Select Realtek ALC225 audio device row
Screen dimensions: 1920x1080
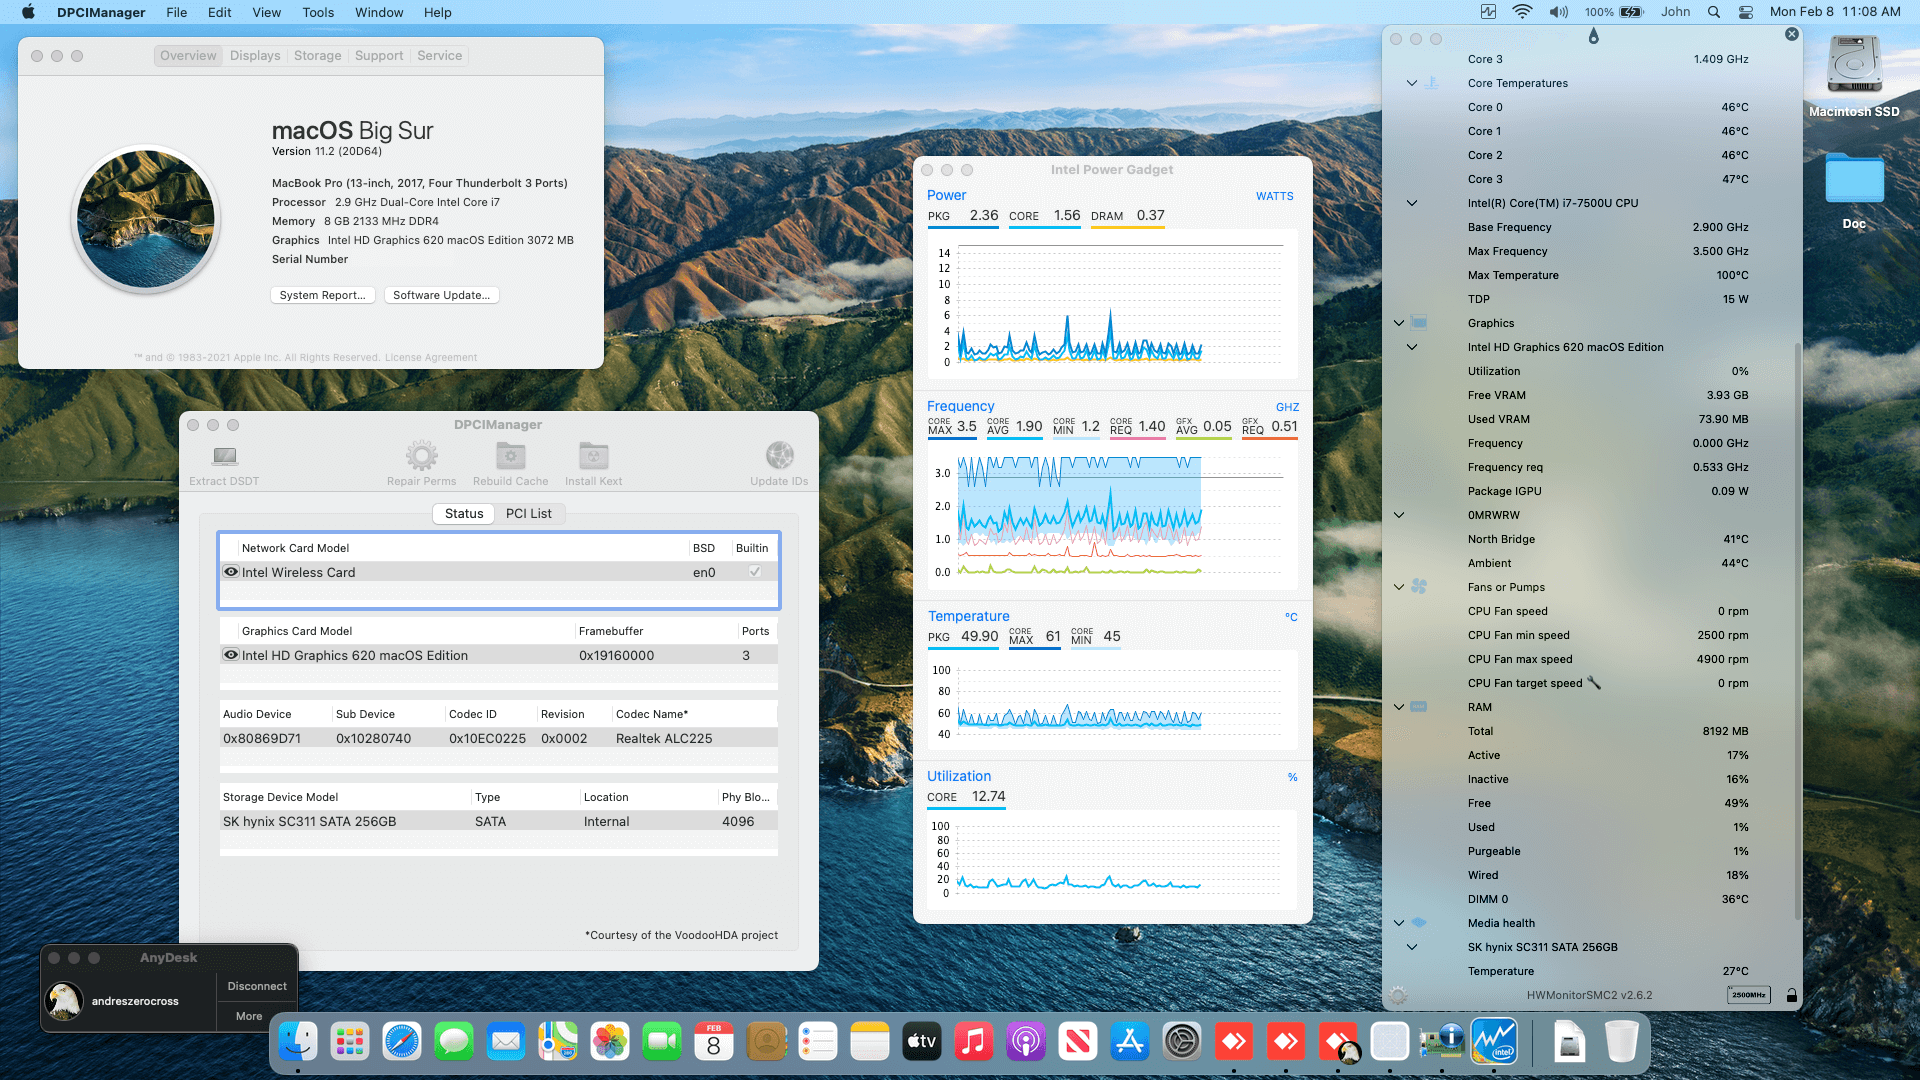click(x=499, y=738)
